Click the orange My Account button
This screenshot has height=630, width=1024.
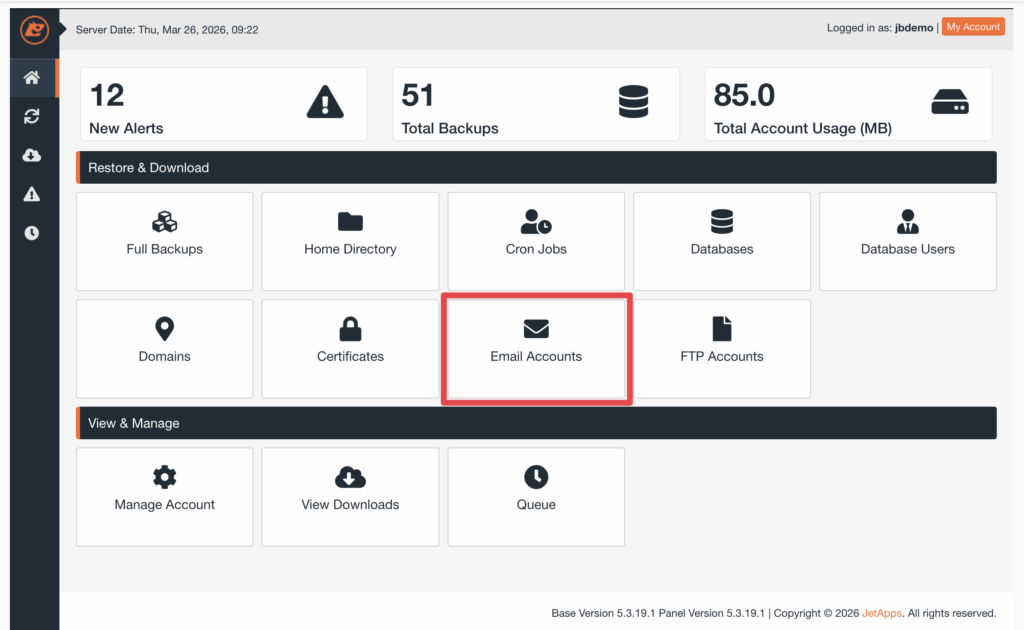coord(972,27)
